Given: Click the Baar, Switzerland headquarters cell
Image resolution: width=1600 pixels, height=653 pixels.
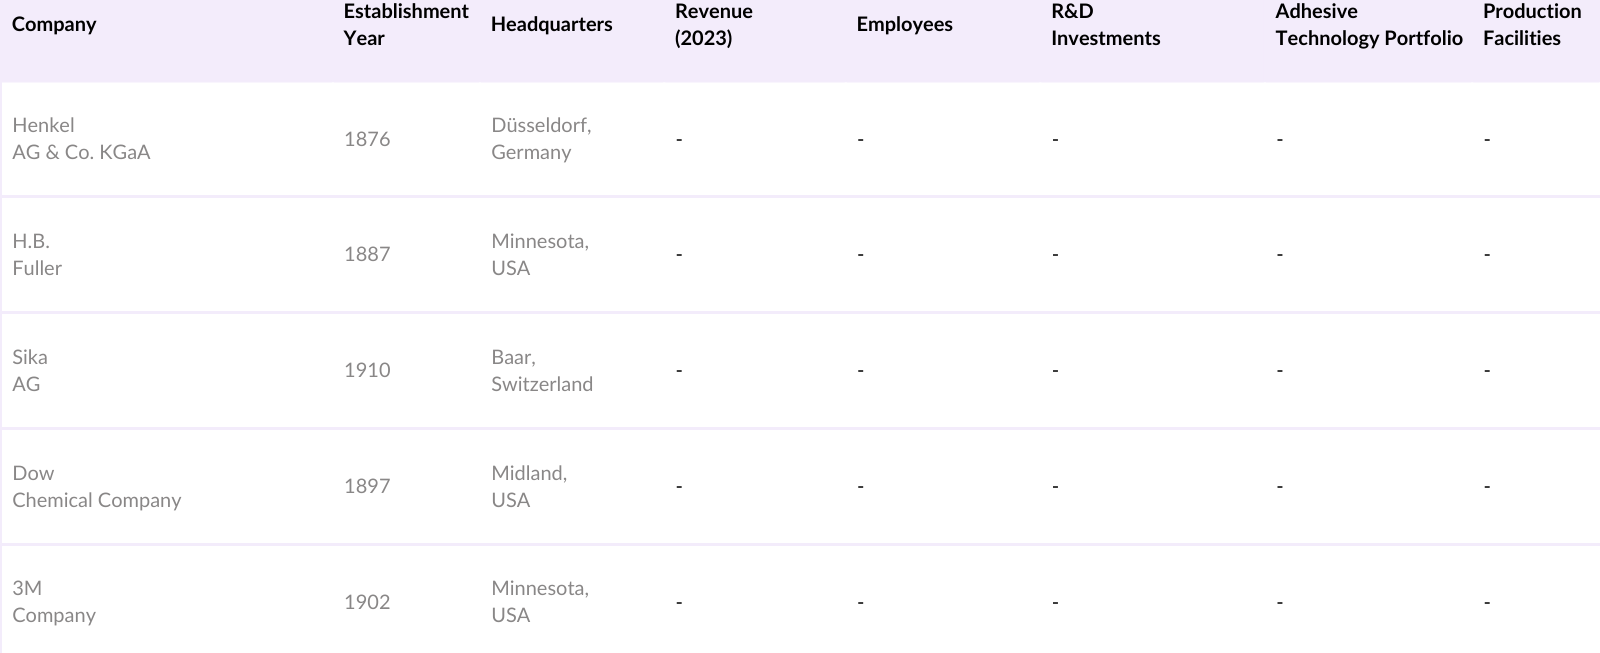Looking at the screenshot, I should coord(541,371).
